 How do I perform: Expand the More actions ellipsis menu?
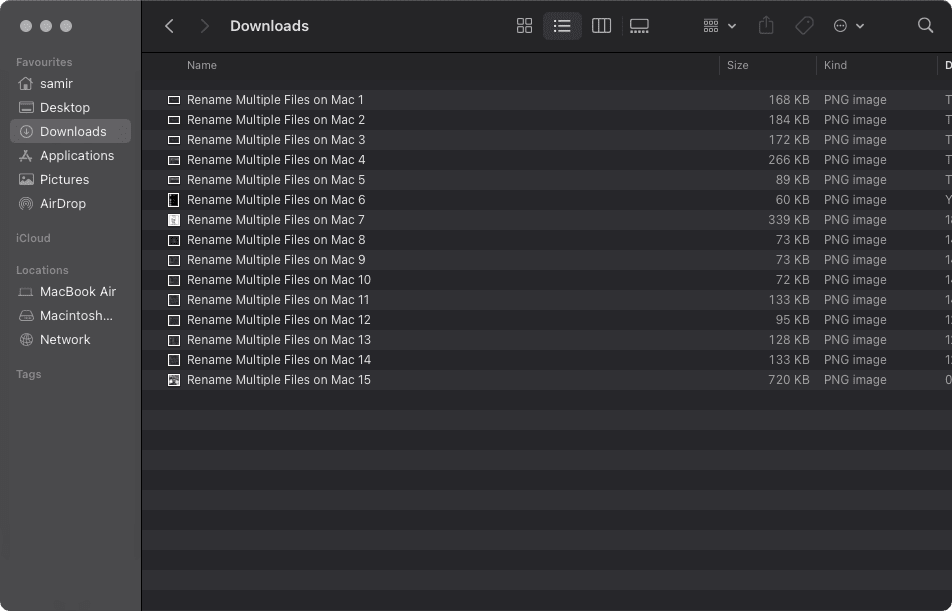point(848,26)
